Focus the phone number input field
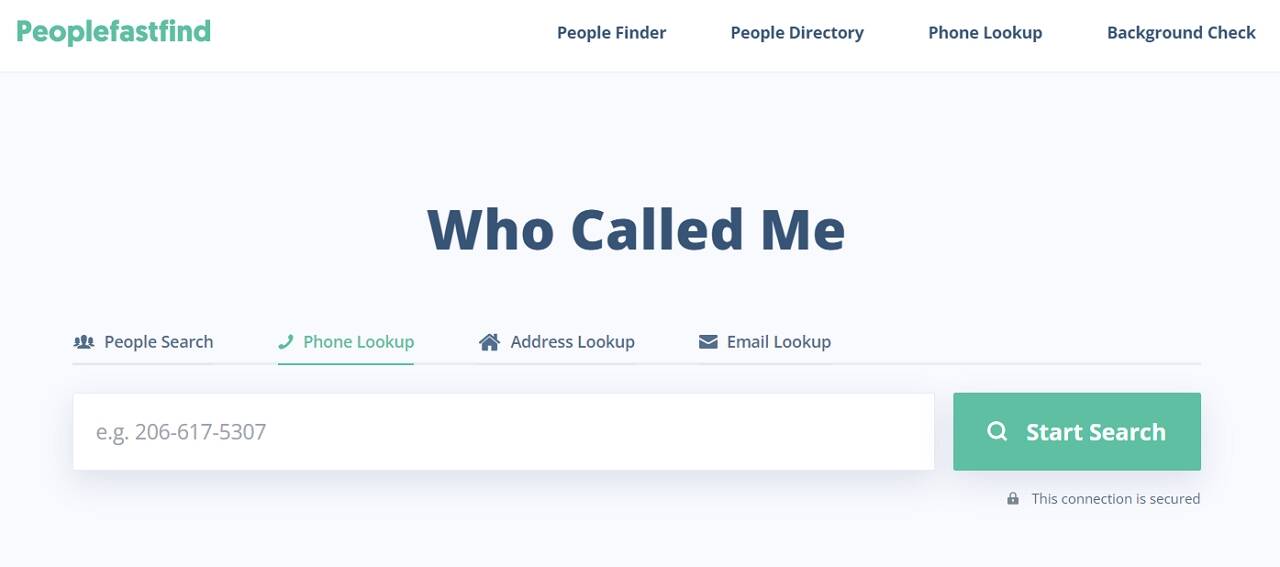Screen dimensions: 1280x567 503,432
